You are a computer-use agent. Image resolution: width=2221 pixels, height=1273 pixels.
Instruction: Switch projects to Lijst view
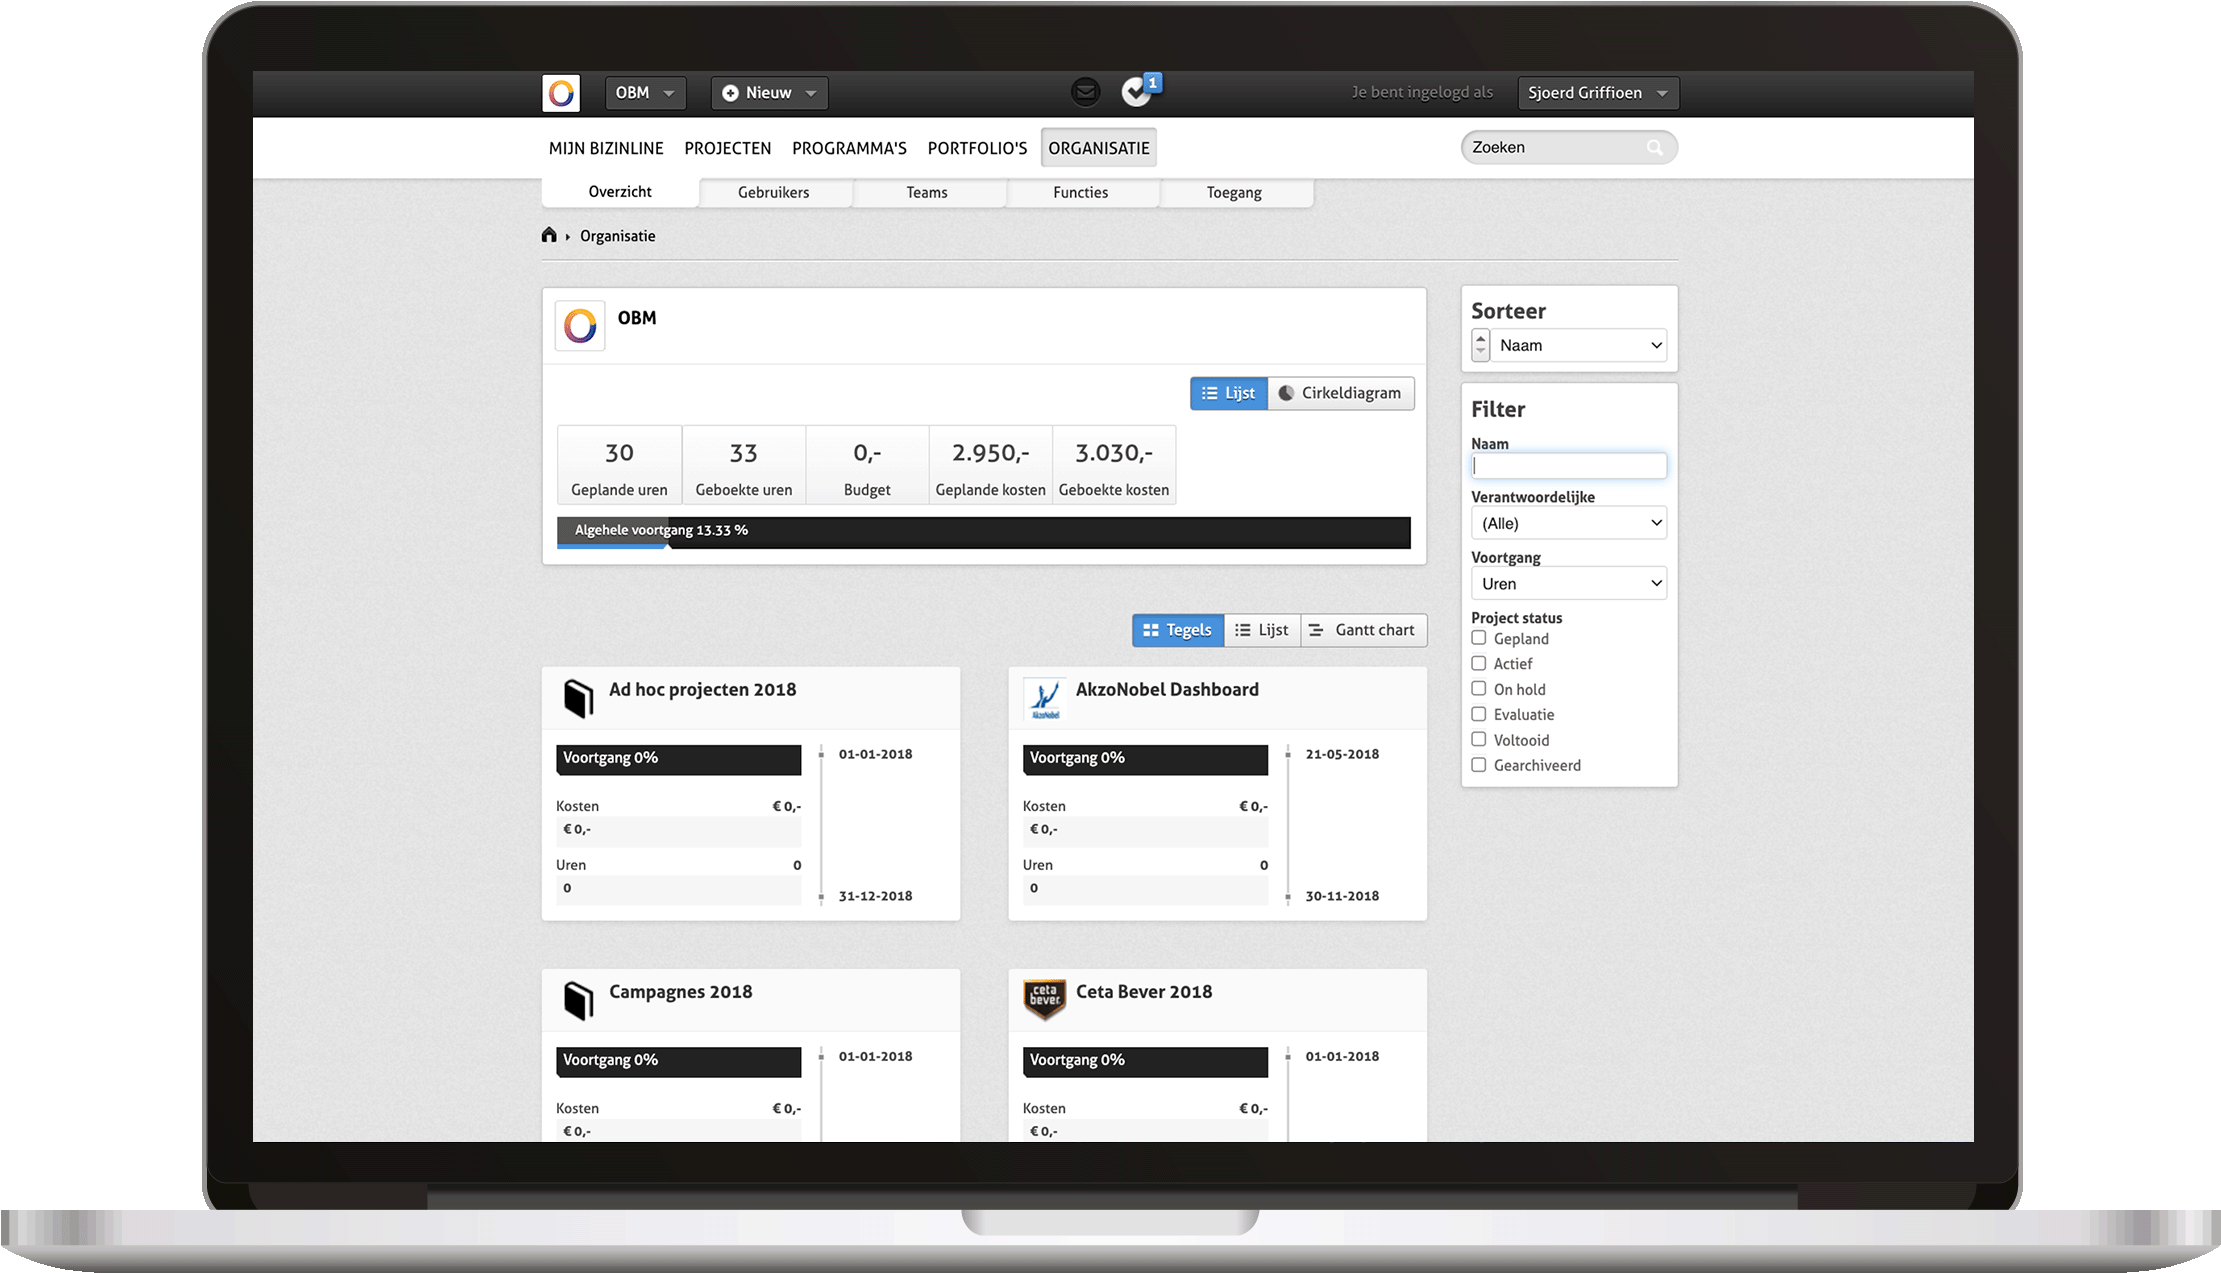click(x=1262, y=630)
